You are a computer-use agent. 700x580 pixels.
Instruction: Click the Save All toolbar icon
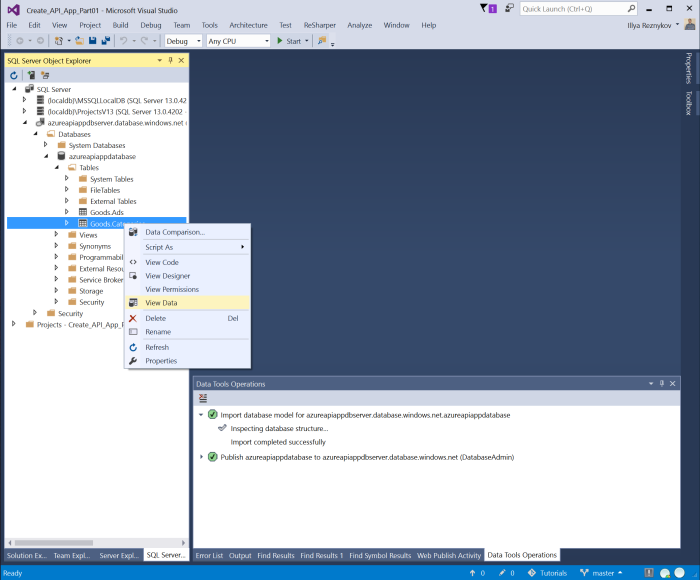[106, 41]
